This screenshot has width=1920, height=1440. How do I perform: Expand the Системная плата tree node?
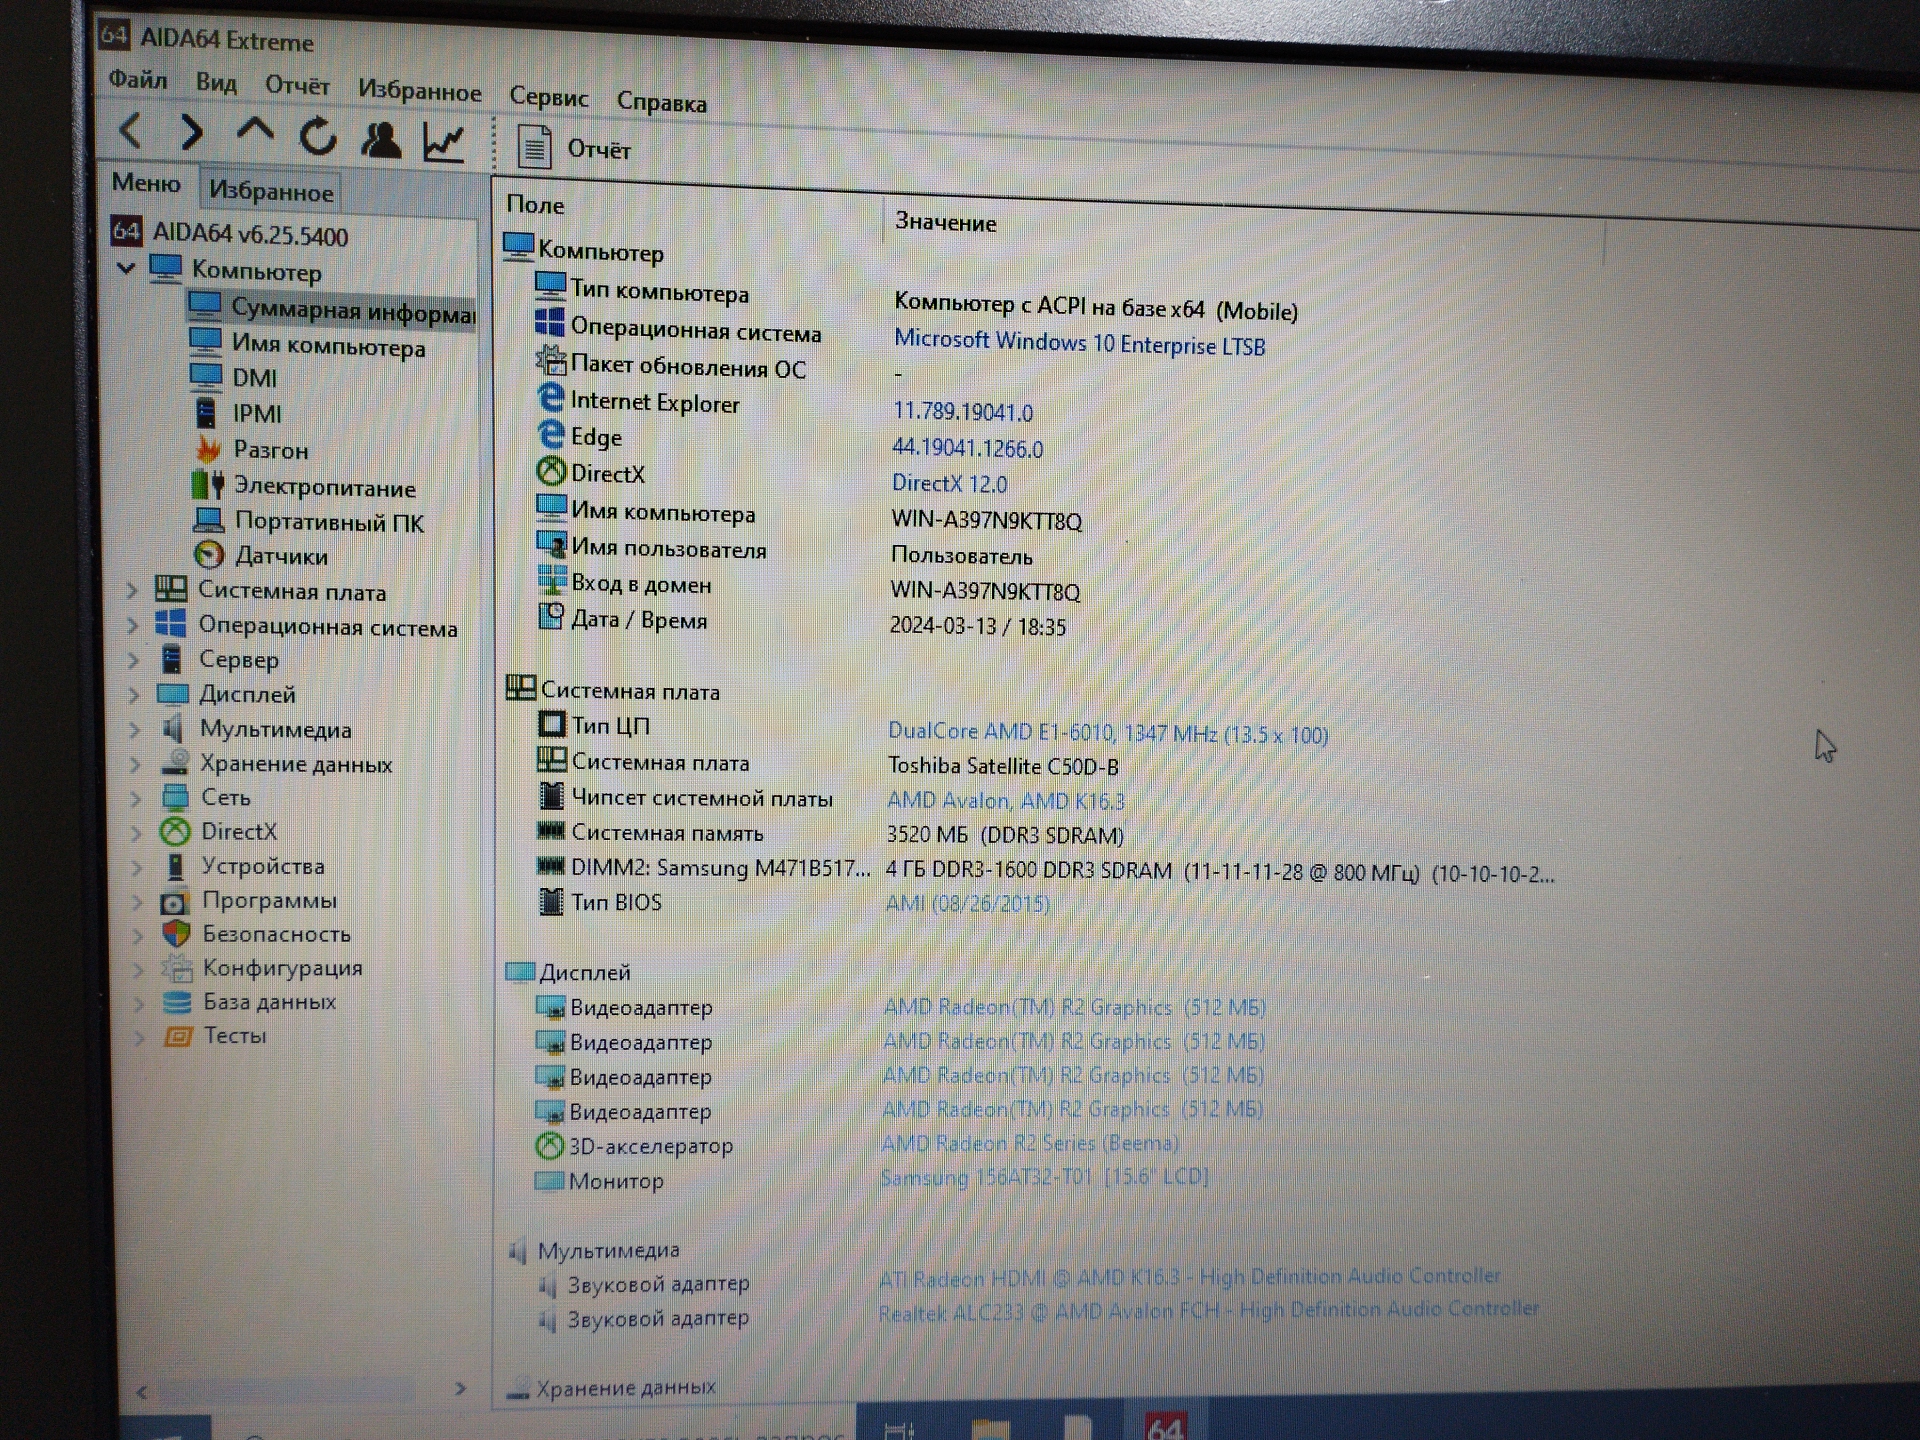click(x=132, y=591)
